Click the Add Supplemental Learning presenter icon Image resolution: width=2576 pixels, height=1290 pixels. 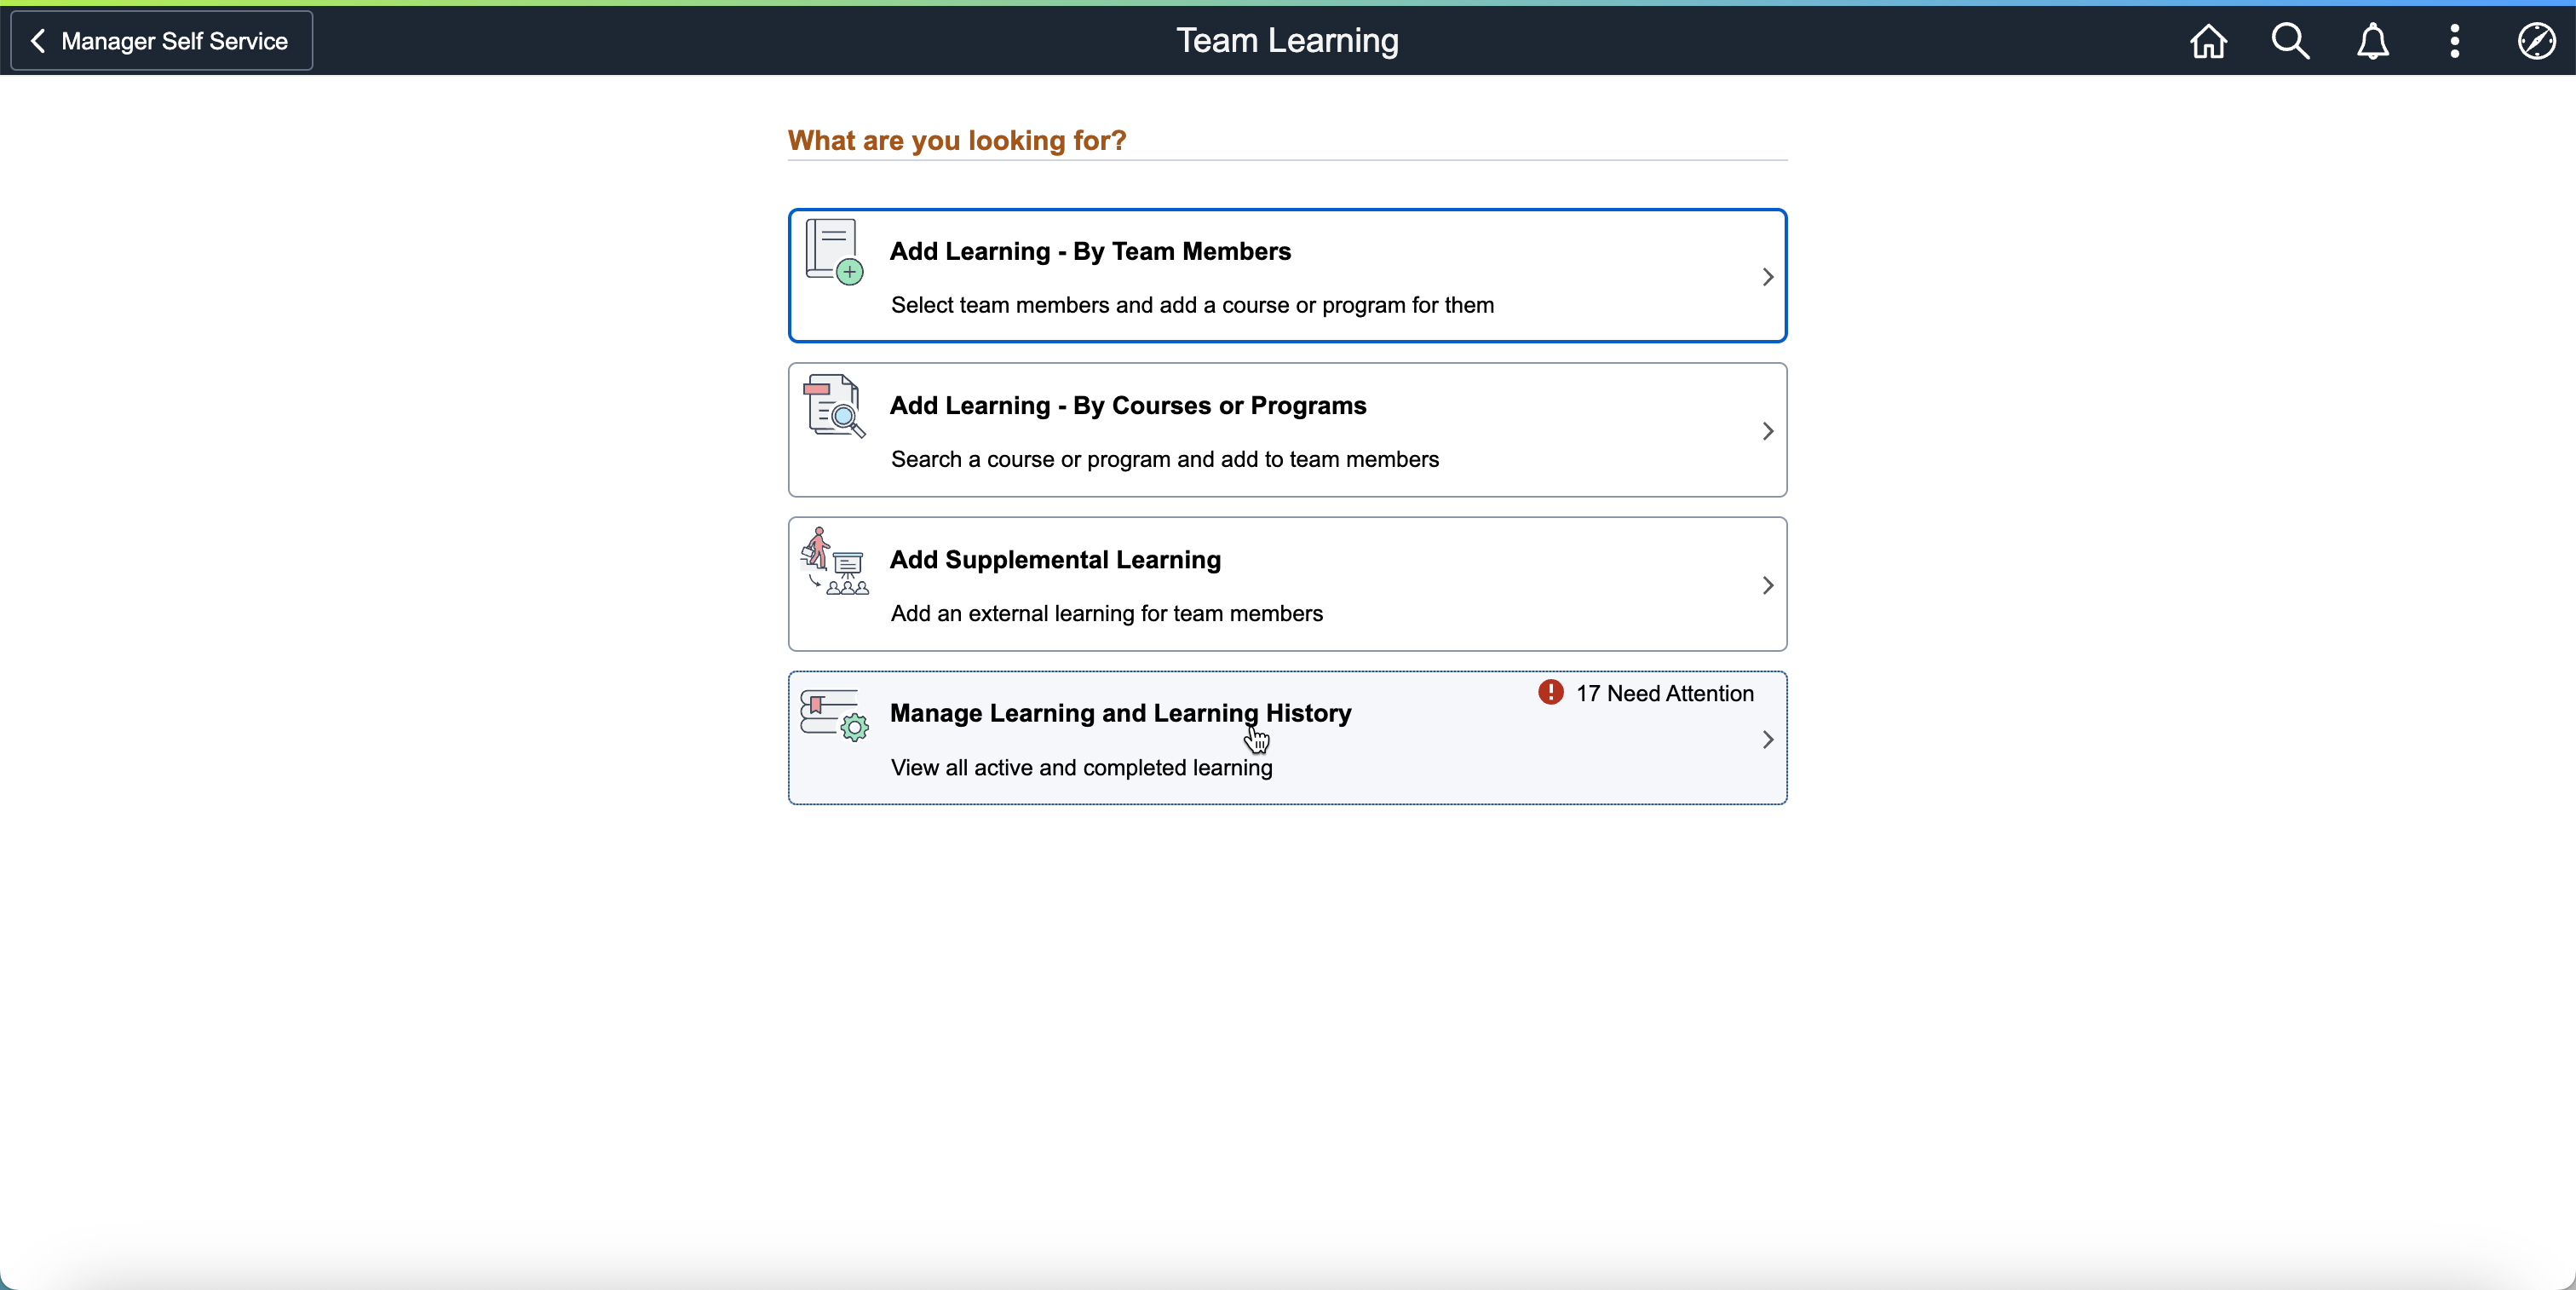point(834,561)
